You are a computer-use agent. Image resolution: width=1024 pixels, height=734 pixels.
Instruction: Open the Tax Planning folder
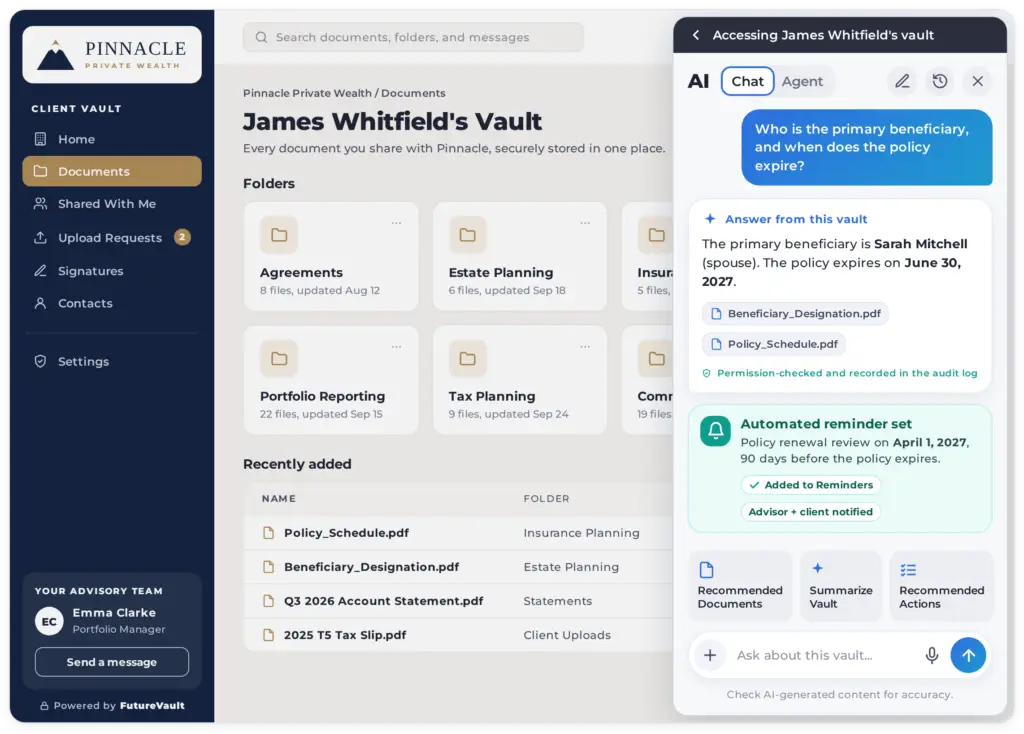(x=520, y=380)
